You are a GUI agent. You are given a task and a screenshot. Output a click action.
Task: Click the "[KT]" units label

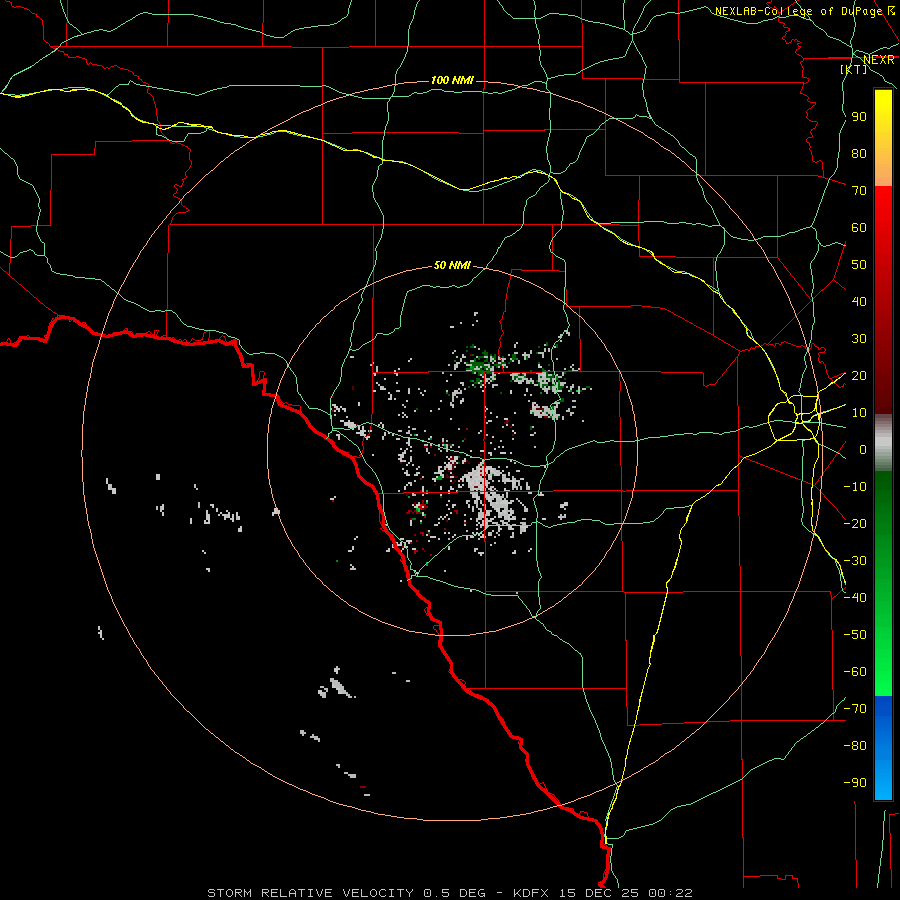(854, 69)
